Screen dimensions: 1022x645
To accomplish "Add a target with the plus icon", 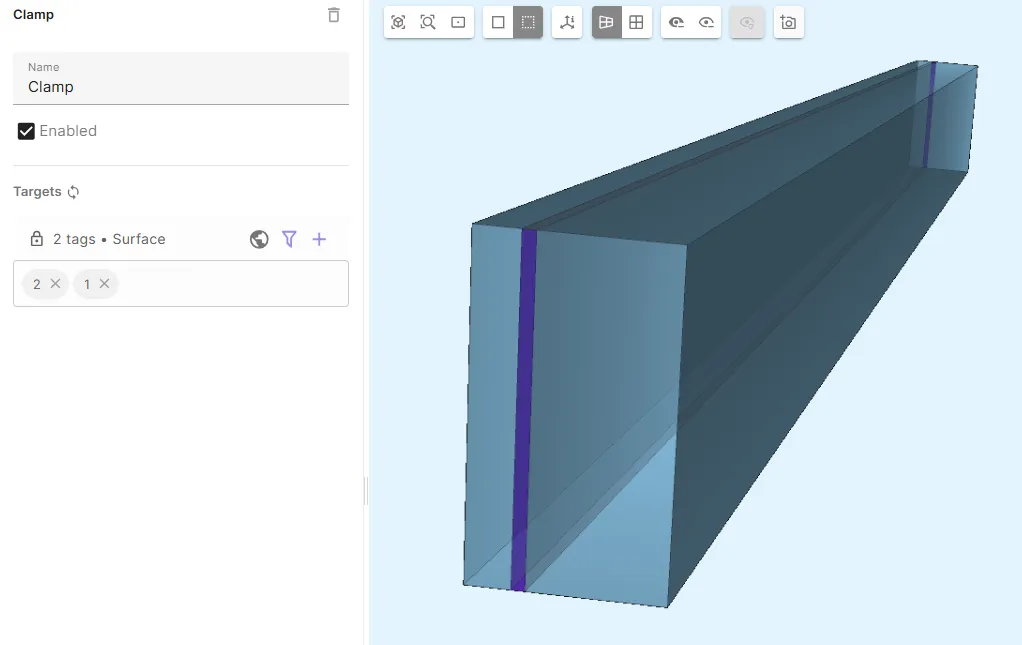I will tap(319, 239).
